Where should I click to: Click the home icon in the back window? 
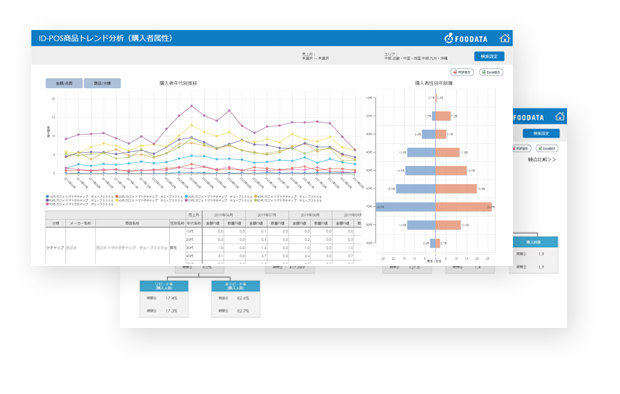[560, 116]
